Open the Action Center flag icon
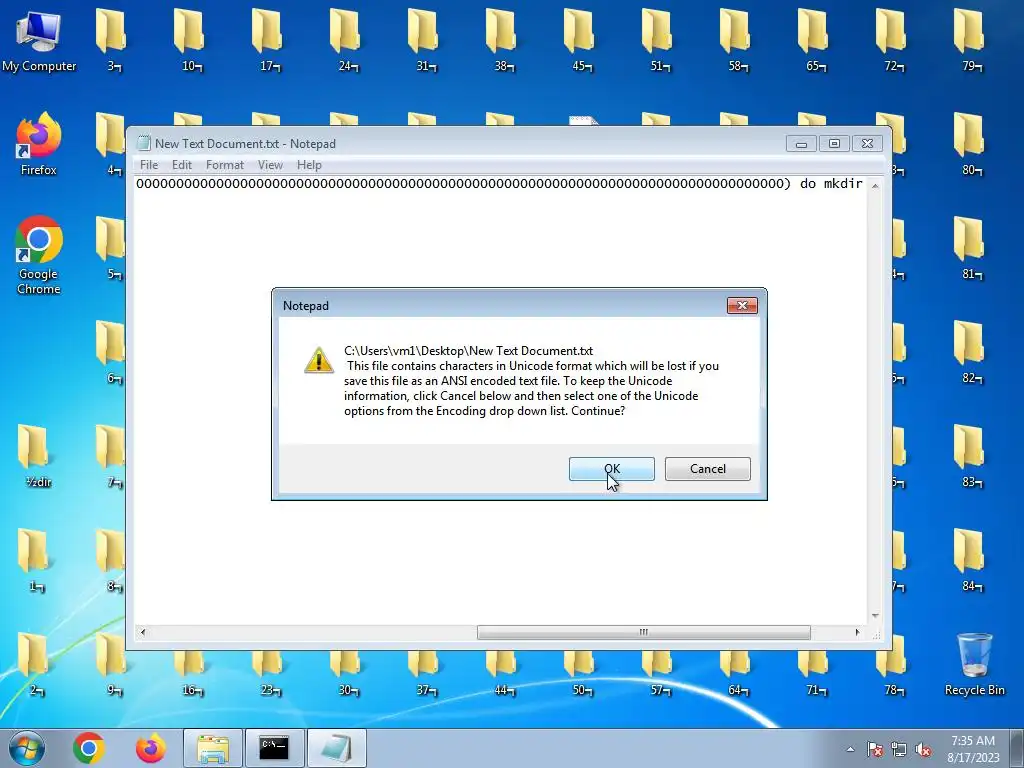This screenshot has height=768, width=1024. click(x=874, y=749)
